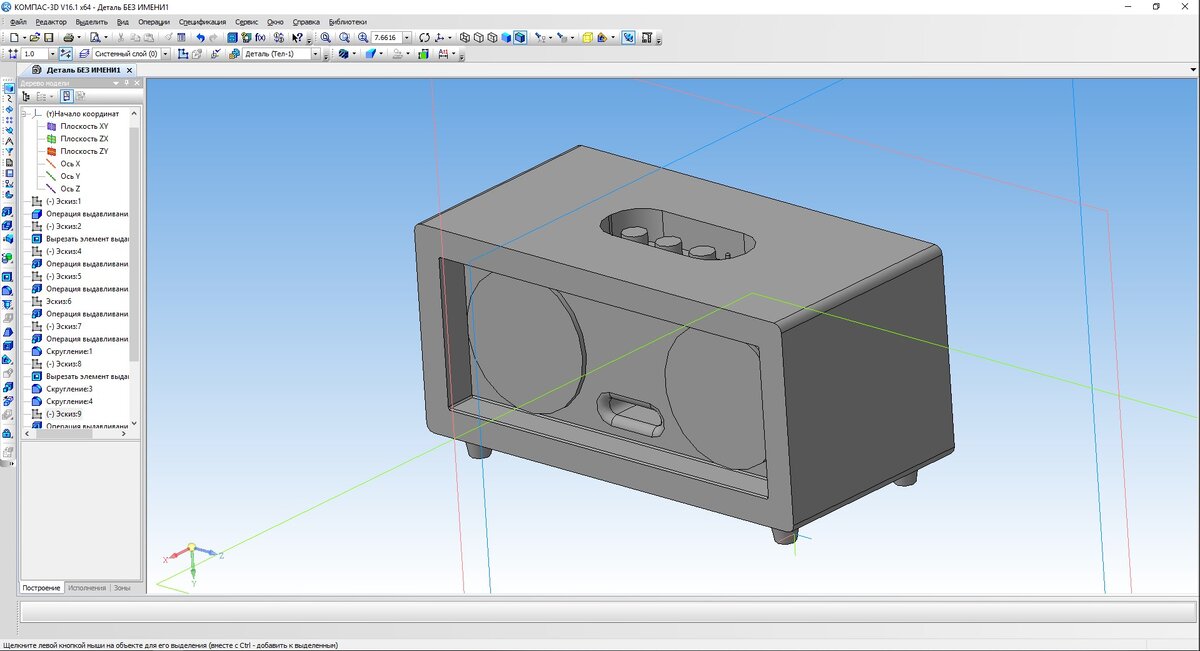Viewport: 1200px width, 651px height.
Task: Open the Variables f(x) icon
Action: click(x=260, y=37)
